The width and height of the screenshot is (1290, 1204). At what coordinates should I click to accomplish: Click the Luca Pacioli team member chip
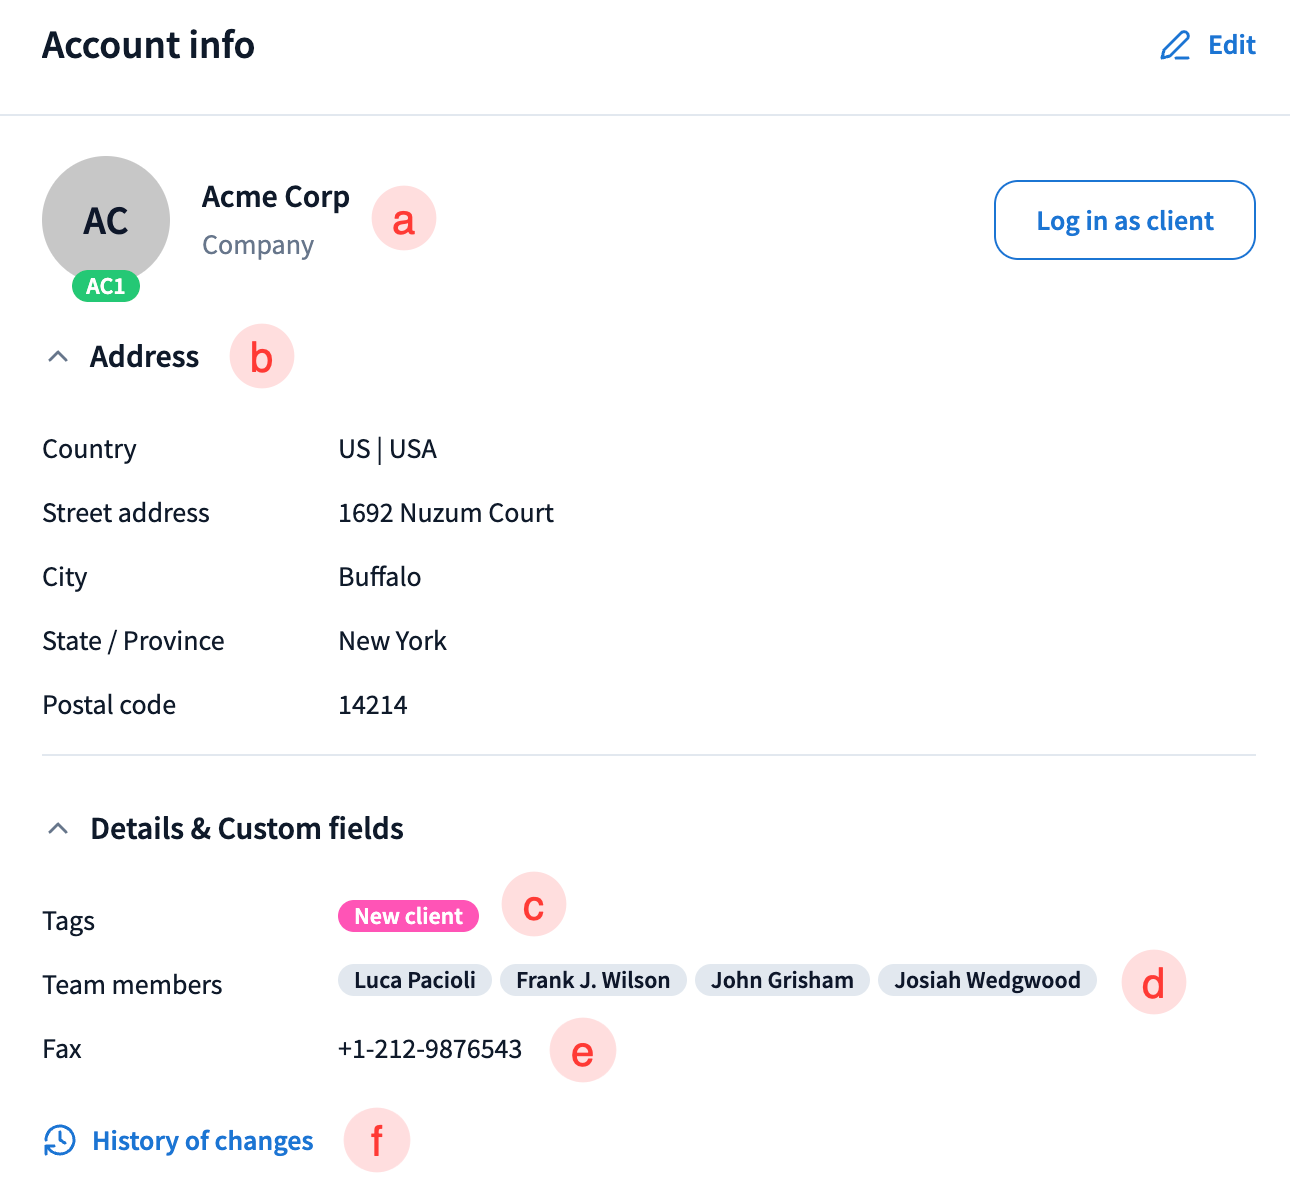point(415,980)
